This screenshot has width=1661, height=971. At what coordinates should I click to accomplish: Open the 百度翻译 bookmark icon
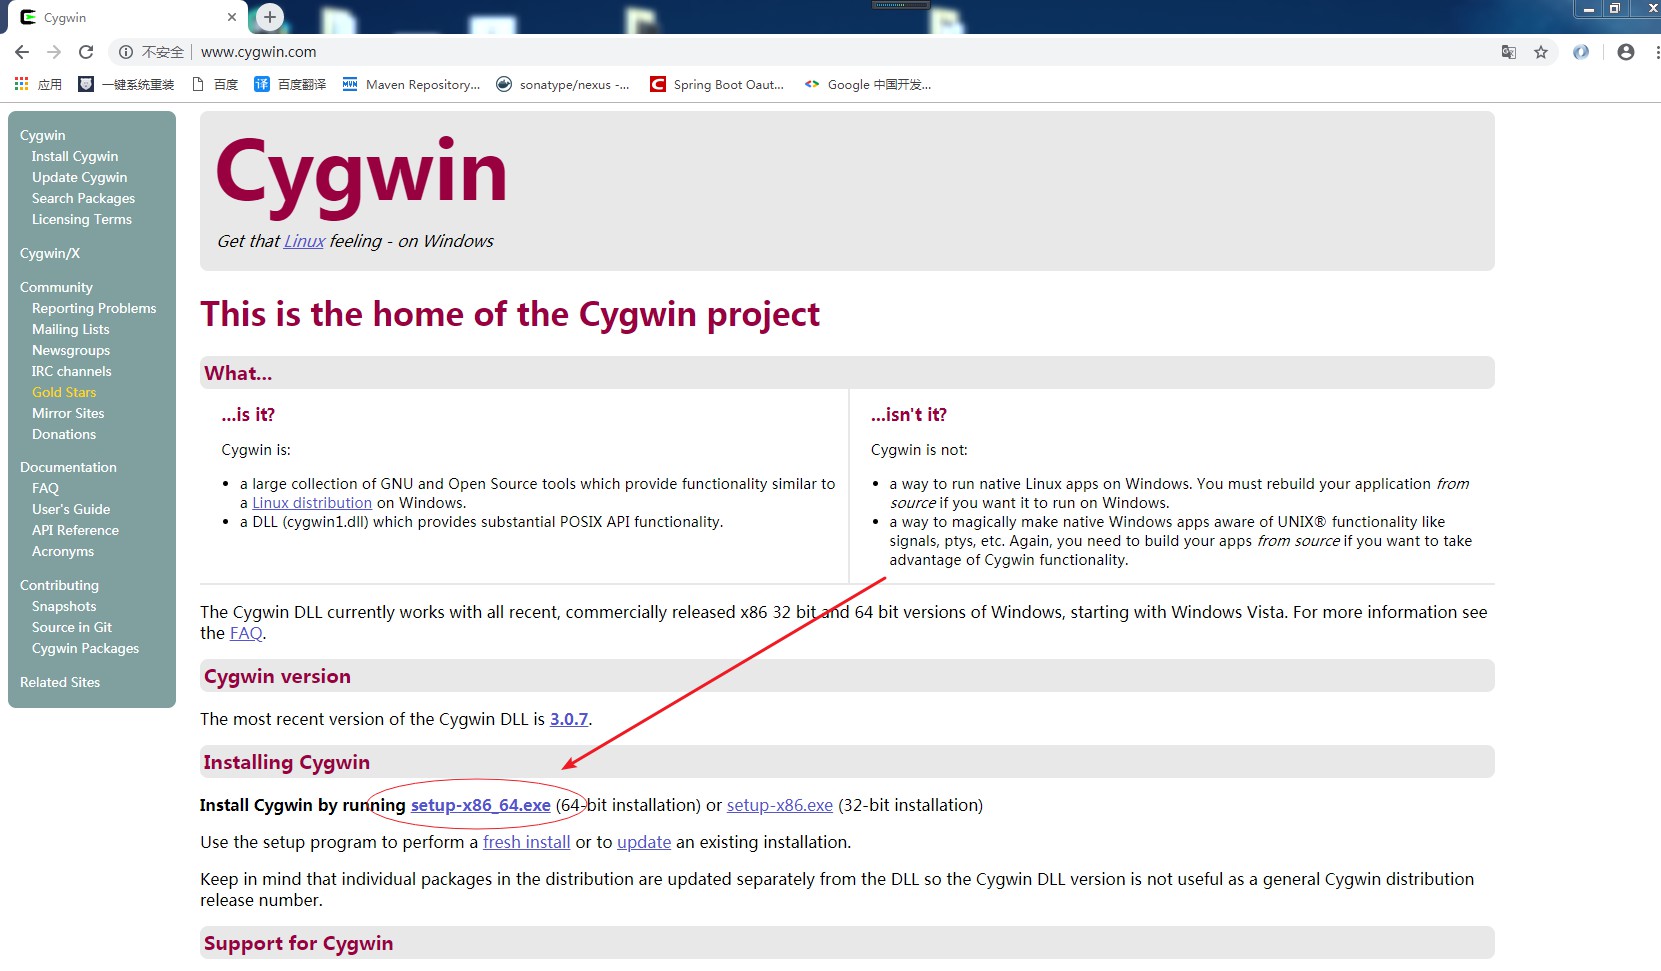pyautogui.click(x=262, y=85)
